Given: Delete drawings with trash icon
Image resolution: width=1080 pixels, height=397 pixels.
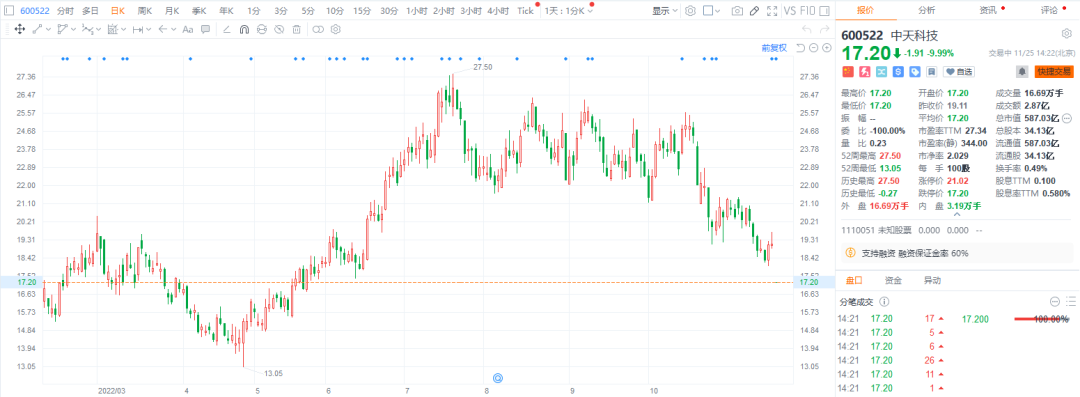Looking at the screenshot, I should (x=296, y=30).
